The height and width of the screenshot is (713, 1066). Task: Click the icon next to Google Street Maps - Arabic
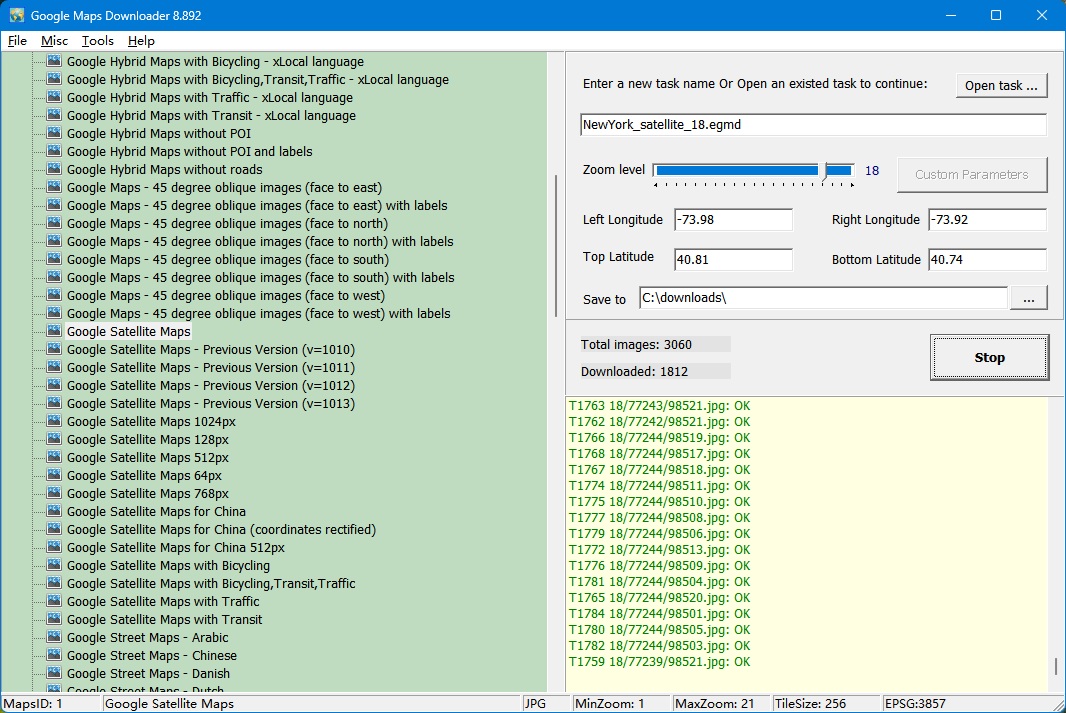(54, 638)
